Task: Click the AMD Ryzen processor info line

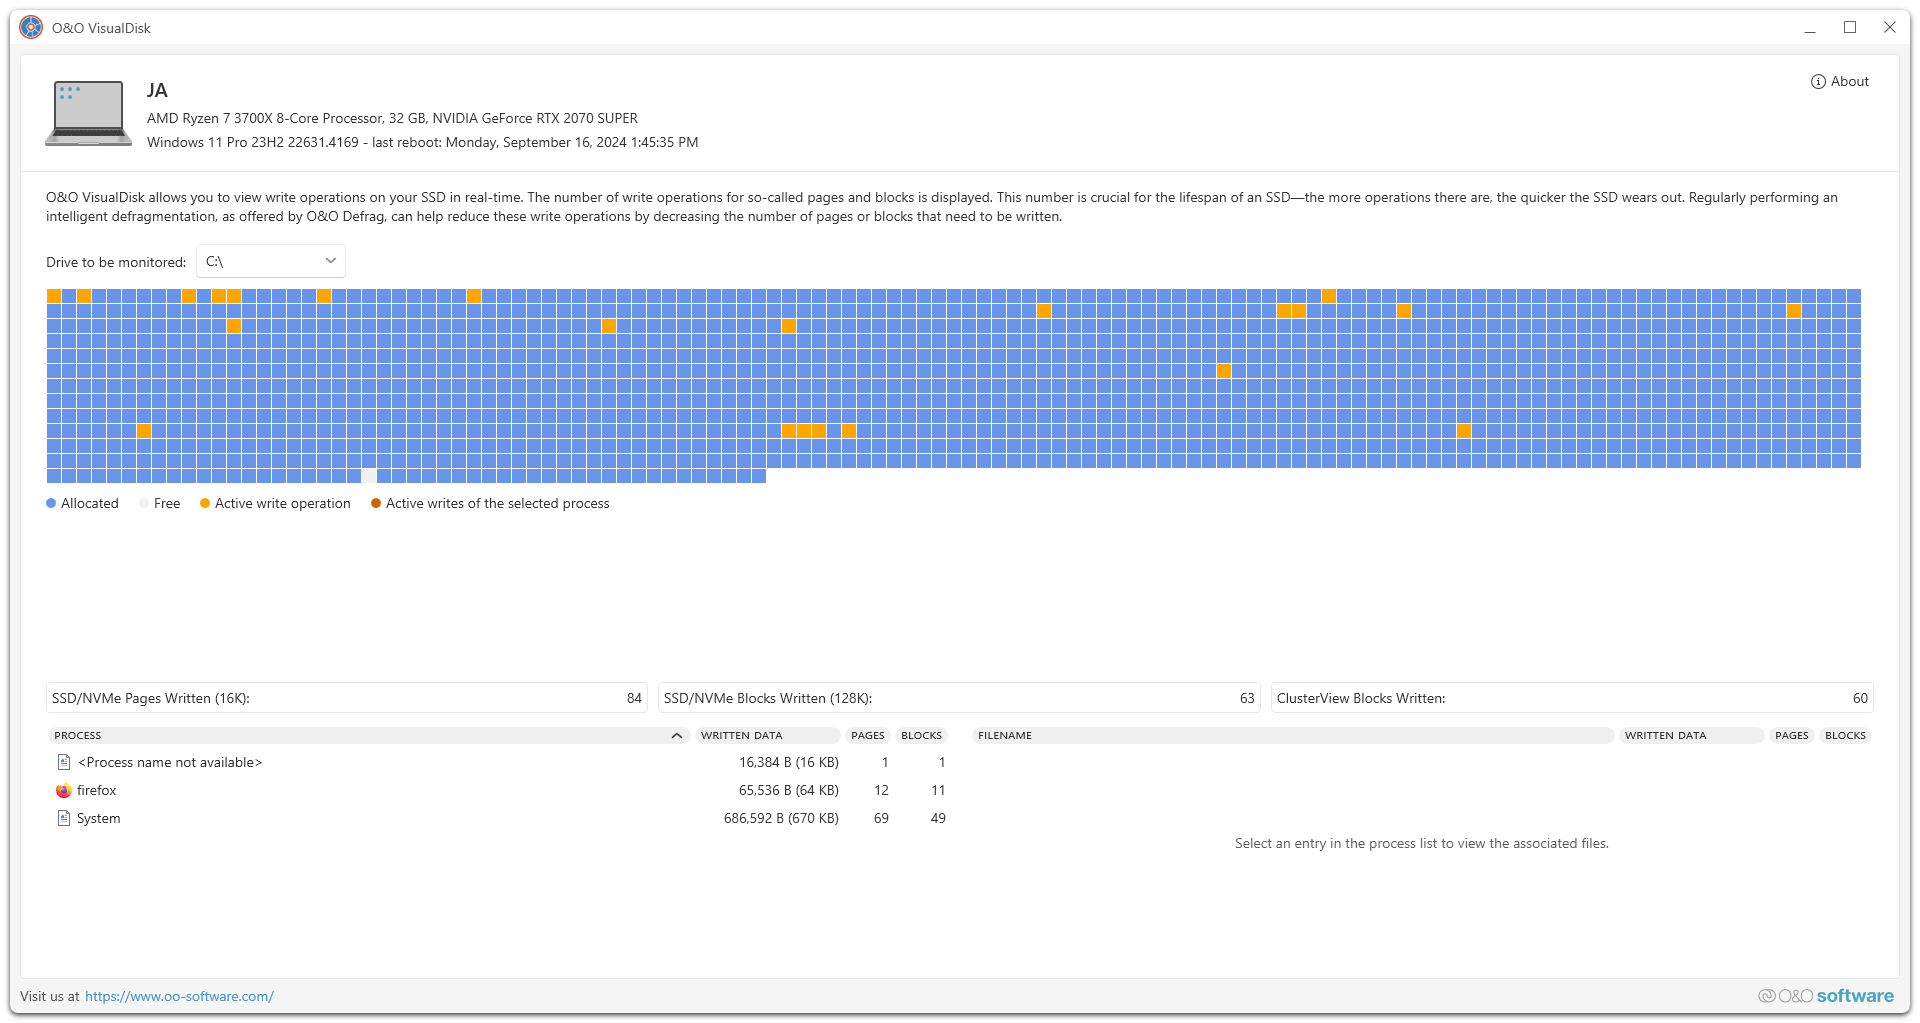Action: click(392, 118)
